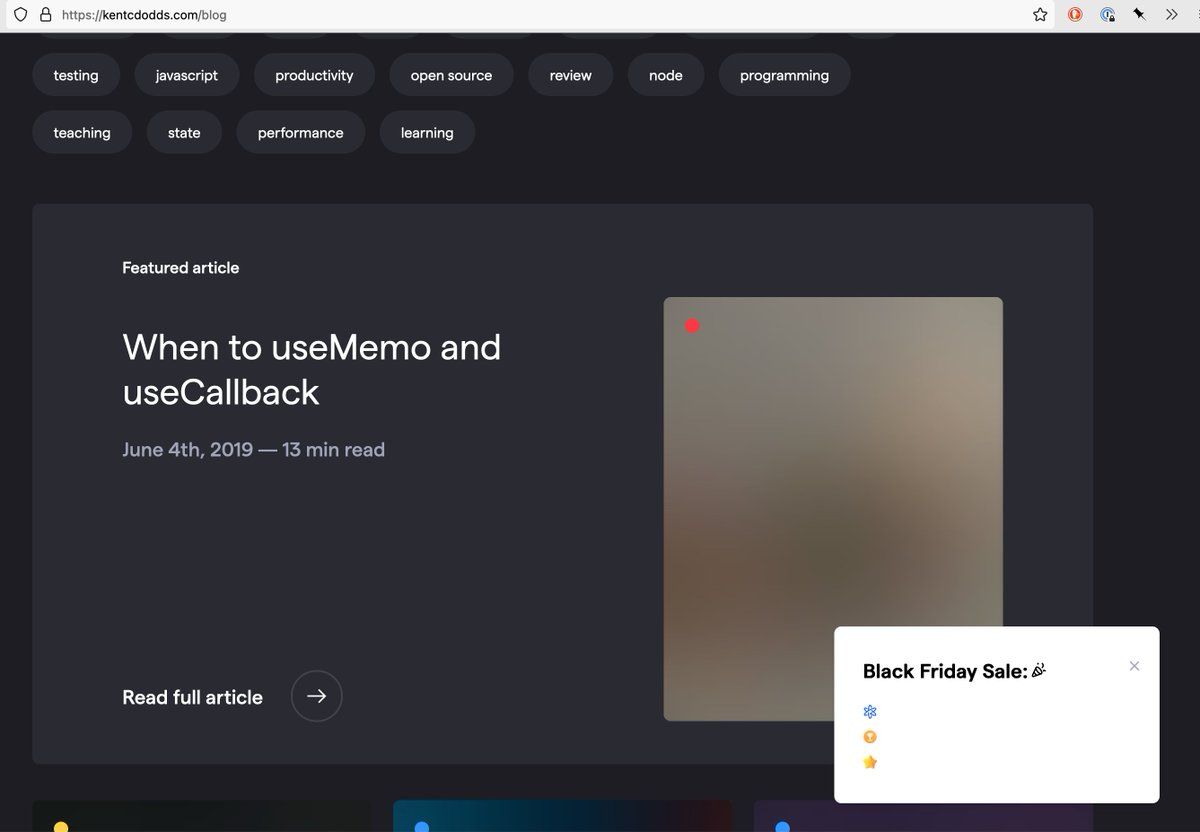Open the 1Password extension icon
The width and height of the screenshot is (1200, 832).
[x=1107, y=15]
